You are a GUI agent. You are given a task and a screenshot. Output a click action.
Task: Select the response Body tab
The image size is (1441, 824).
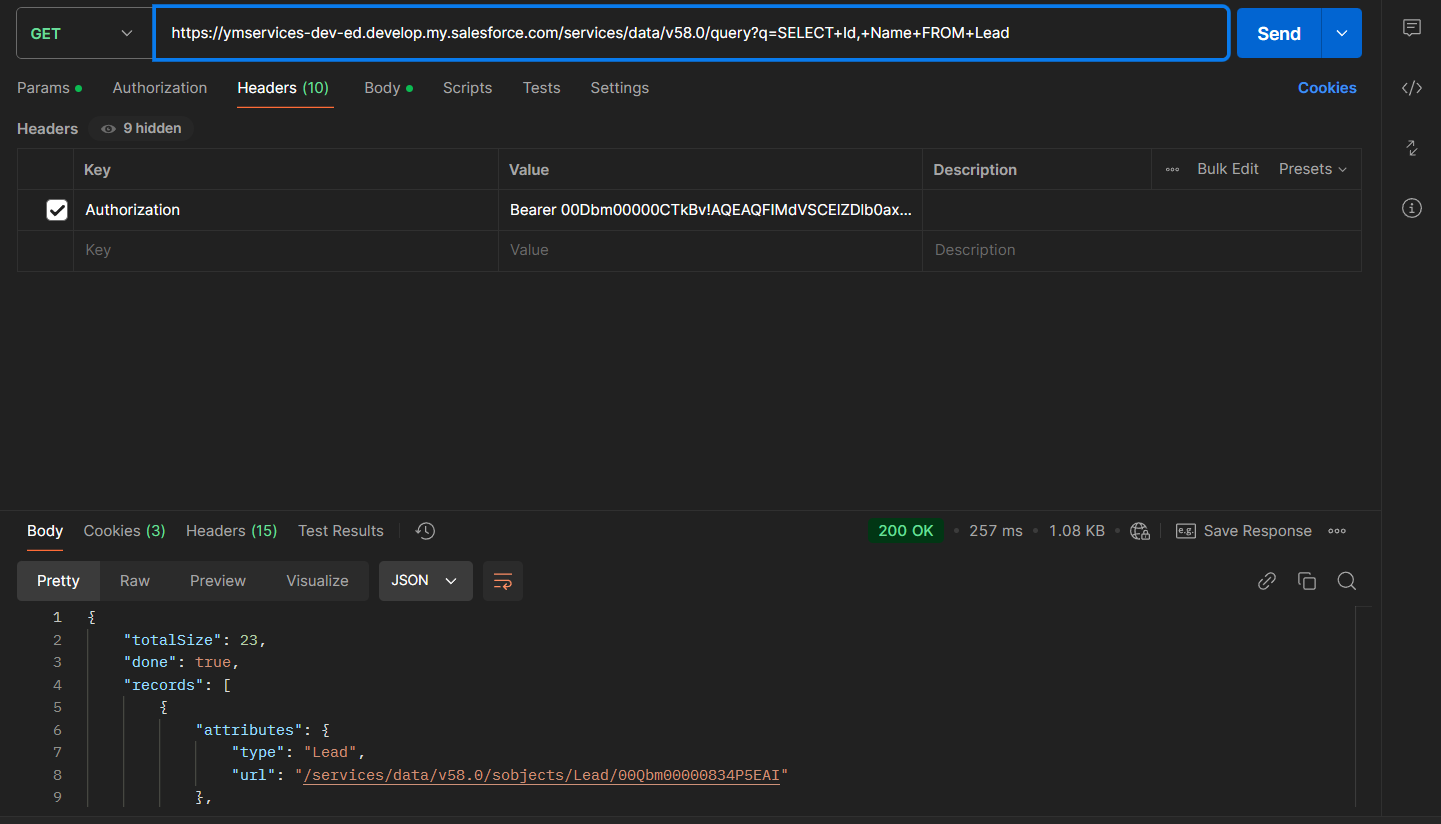coord(45,531)
